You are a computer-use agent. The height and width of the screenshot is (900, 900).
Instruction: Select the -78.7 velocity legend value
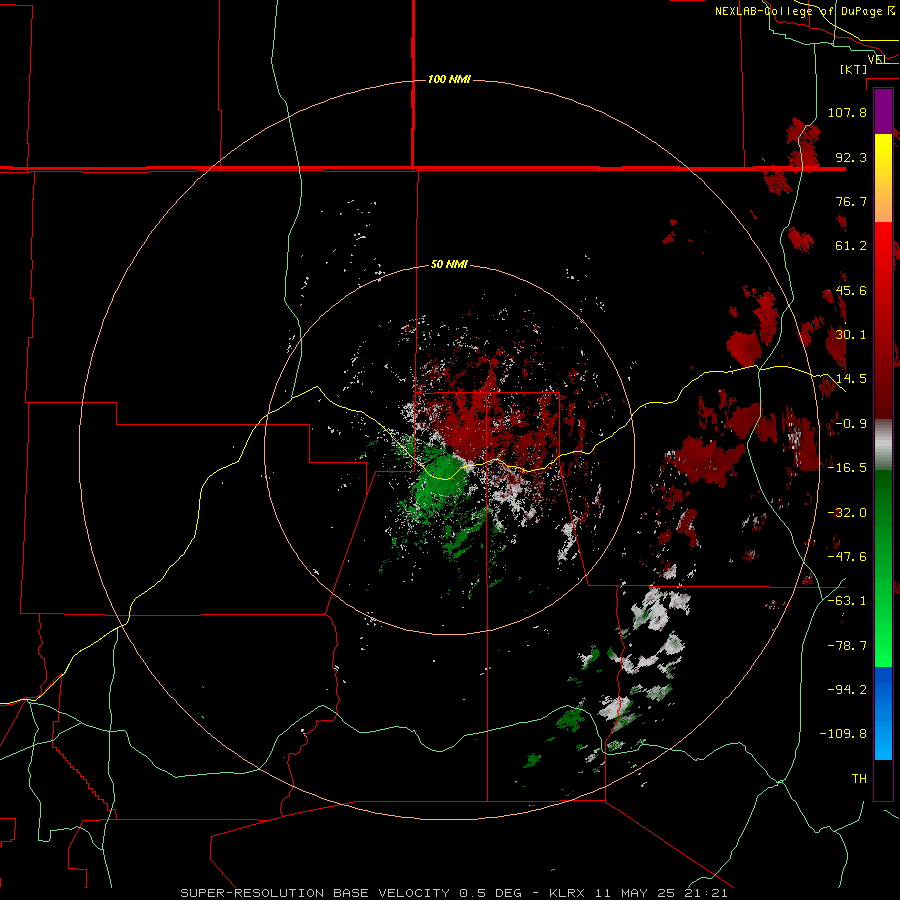[847, 646]
